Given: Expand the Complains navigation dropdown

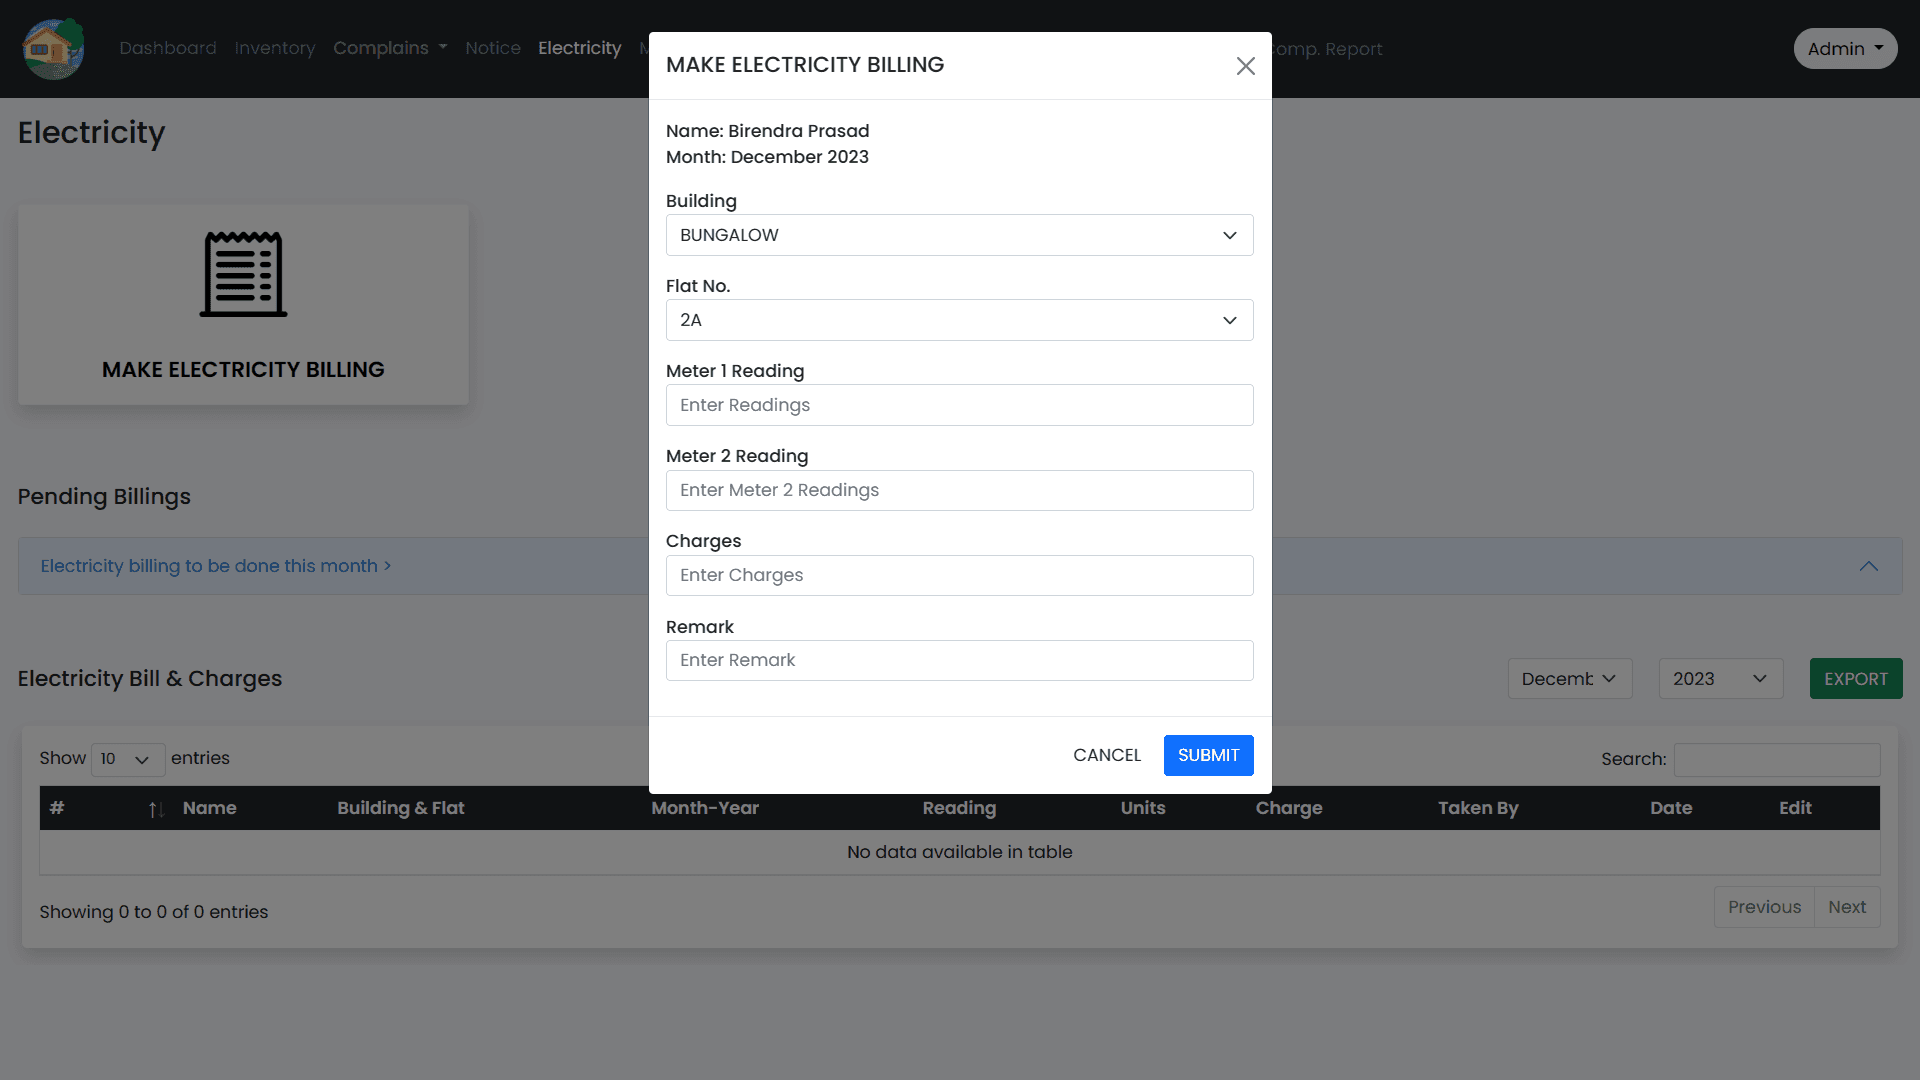Looking at the screenshot, I should pyautogui.click(x=390, y=48).
